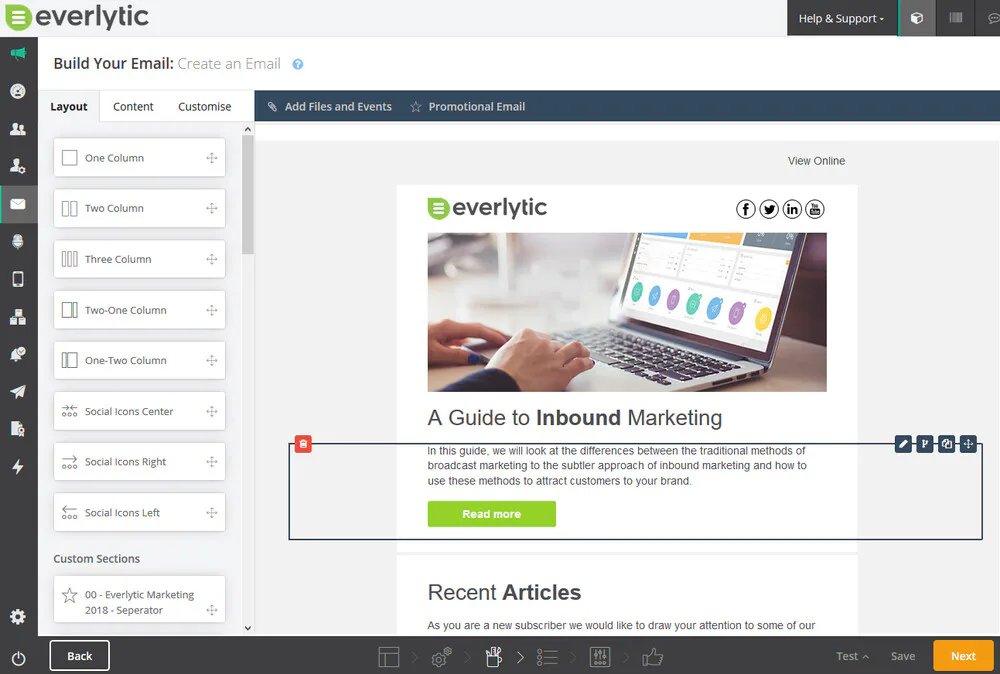Open the blue help tooltip beside Create an Email
This screenshot has height=674, width=1000.
click(x=297, y=63)
